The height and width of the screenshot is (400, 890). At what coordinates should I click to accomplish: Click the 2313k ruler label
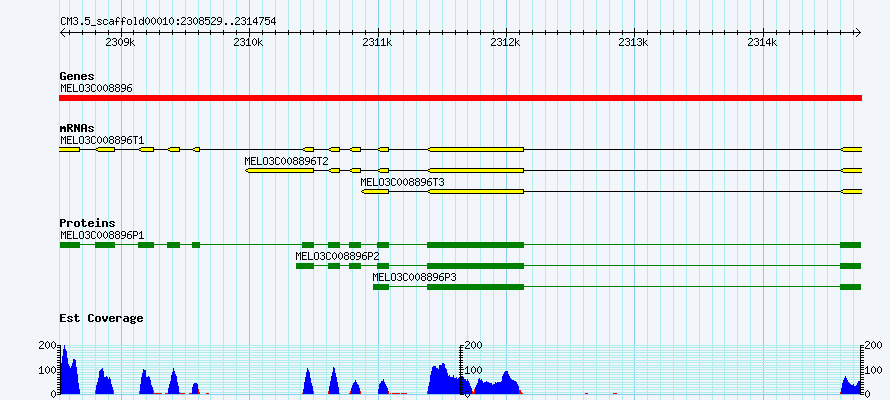(635, 42)
